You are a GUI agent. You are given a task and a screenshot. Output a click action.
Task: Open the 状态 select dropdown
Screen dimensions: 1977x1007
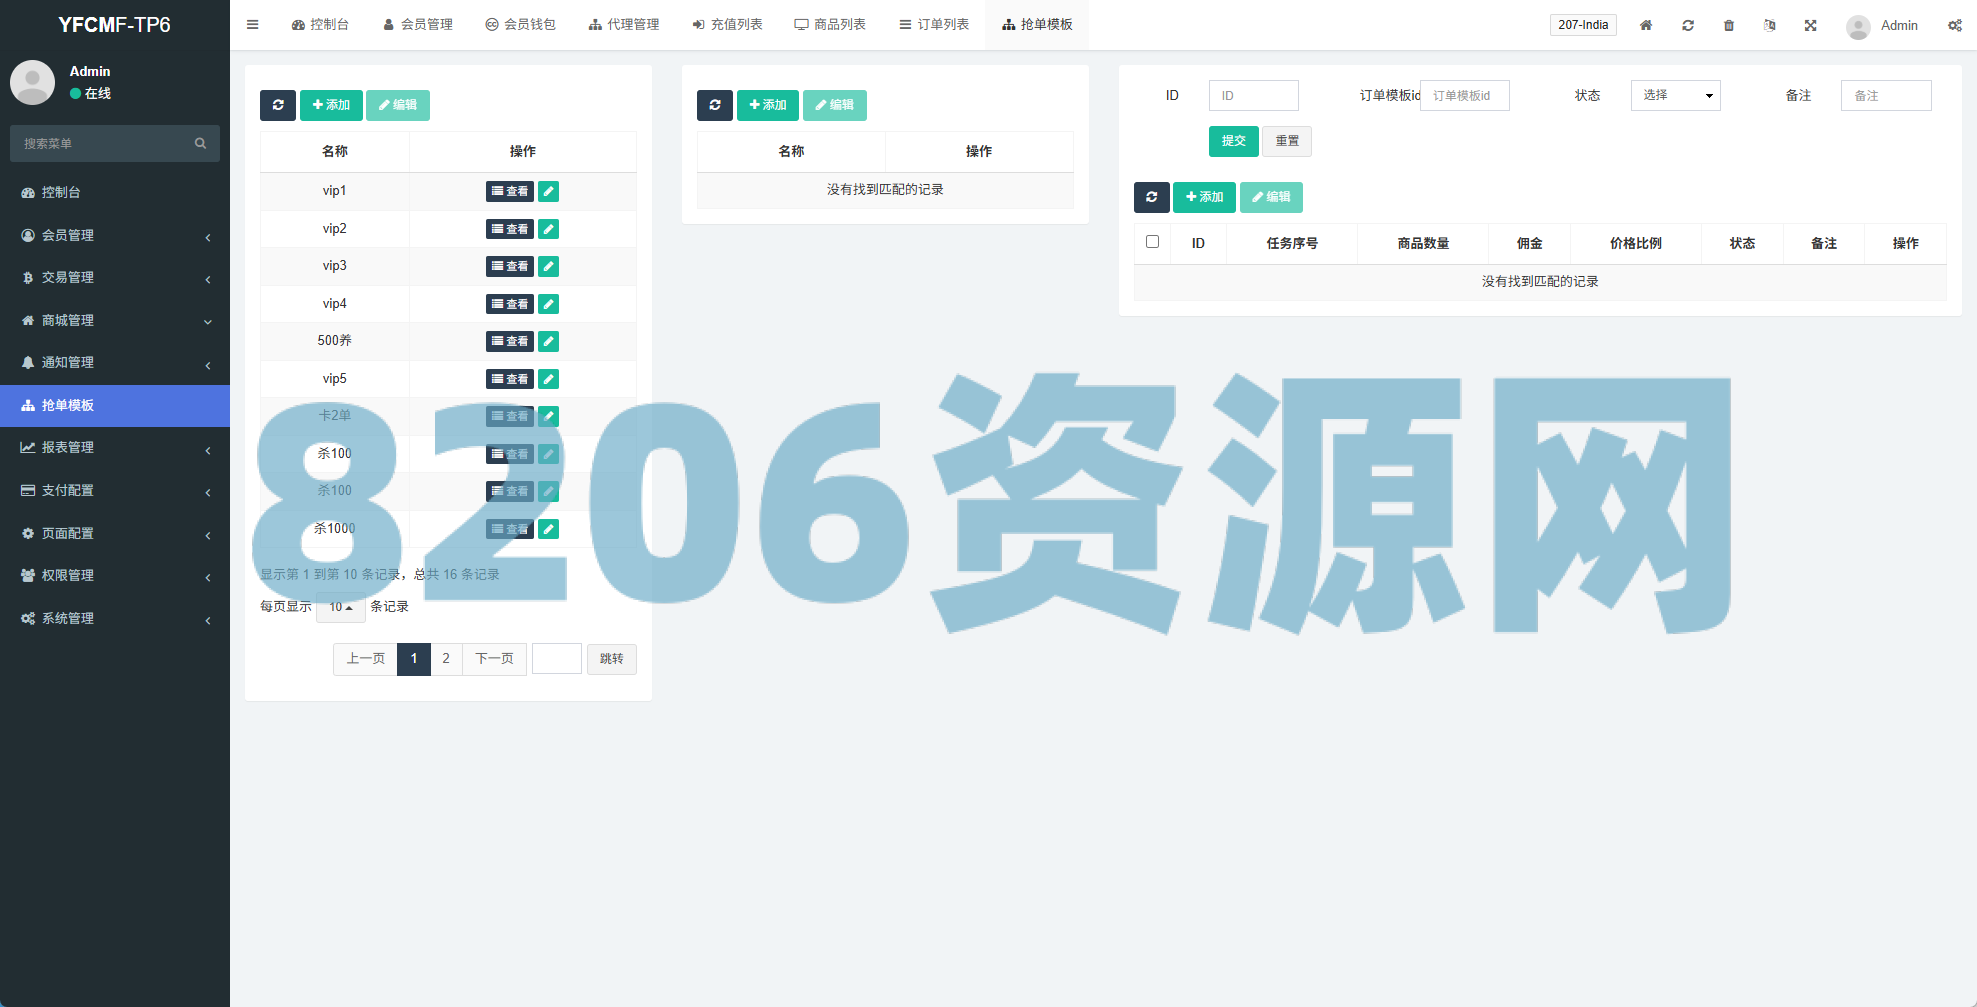click(x=1675, y=95)
